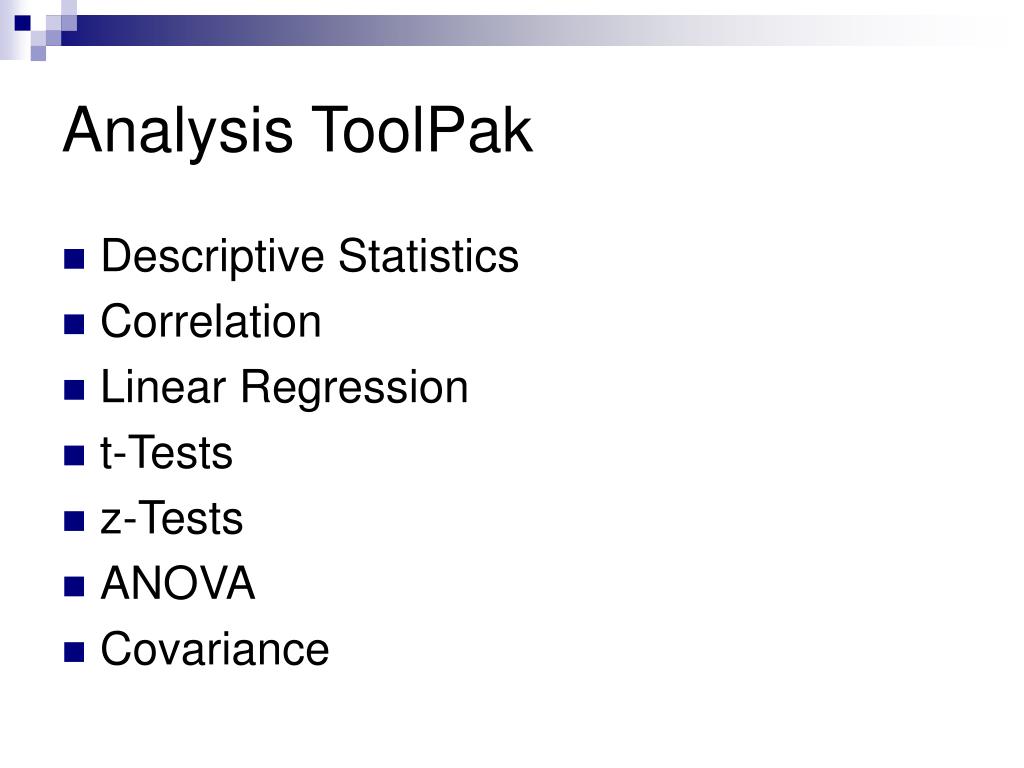
Task: Click the bullet marker next to Linear Regression
Action: 74,390
